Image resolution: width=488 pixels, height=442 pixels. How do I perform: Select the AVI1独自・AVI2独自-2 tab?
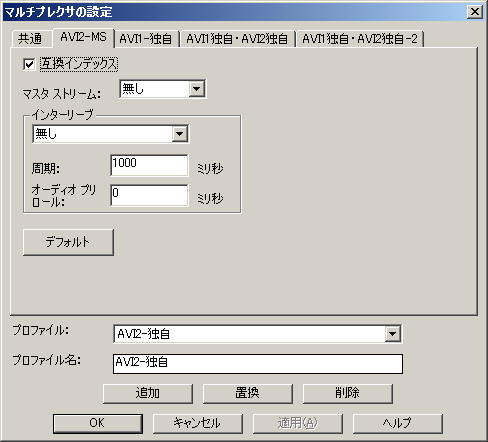pos(360,39)
